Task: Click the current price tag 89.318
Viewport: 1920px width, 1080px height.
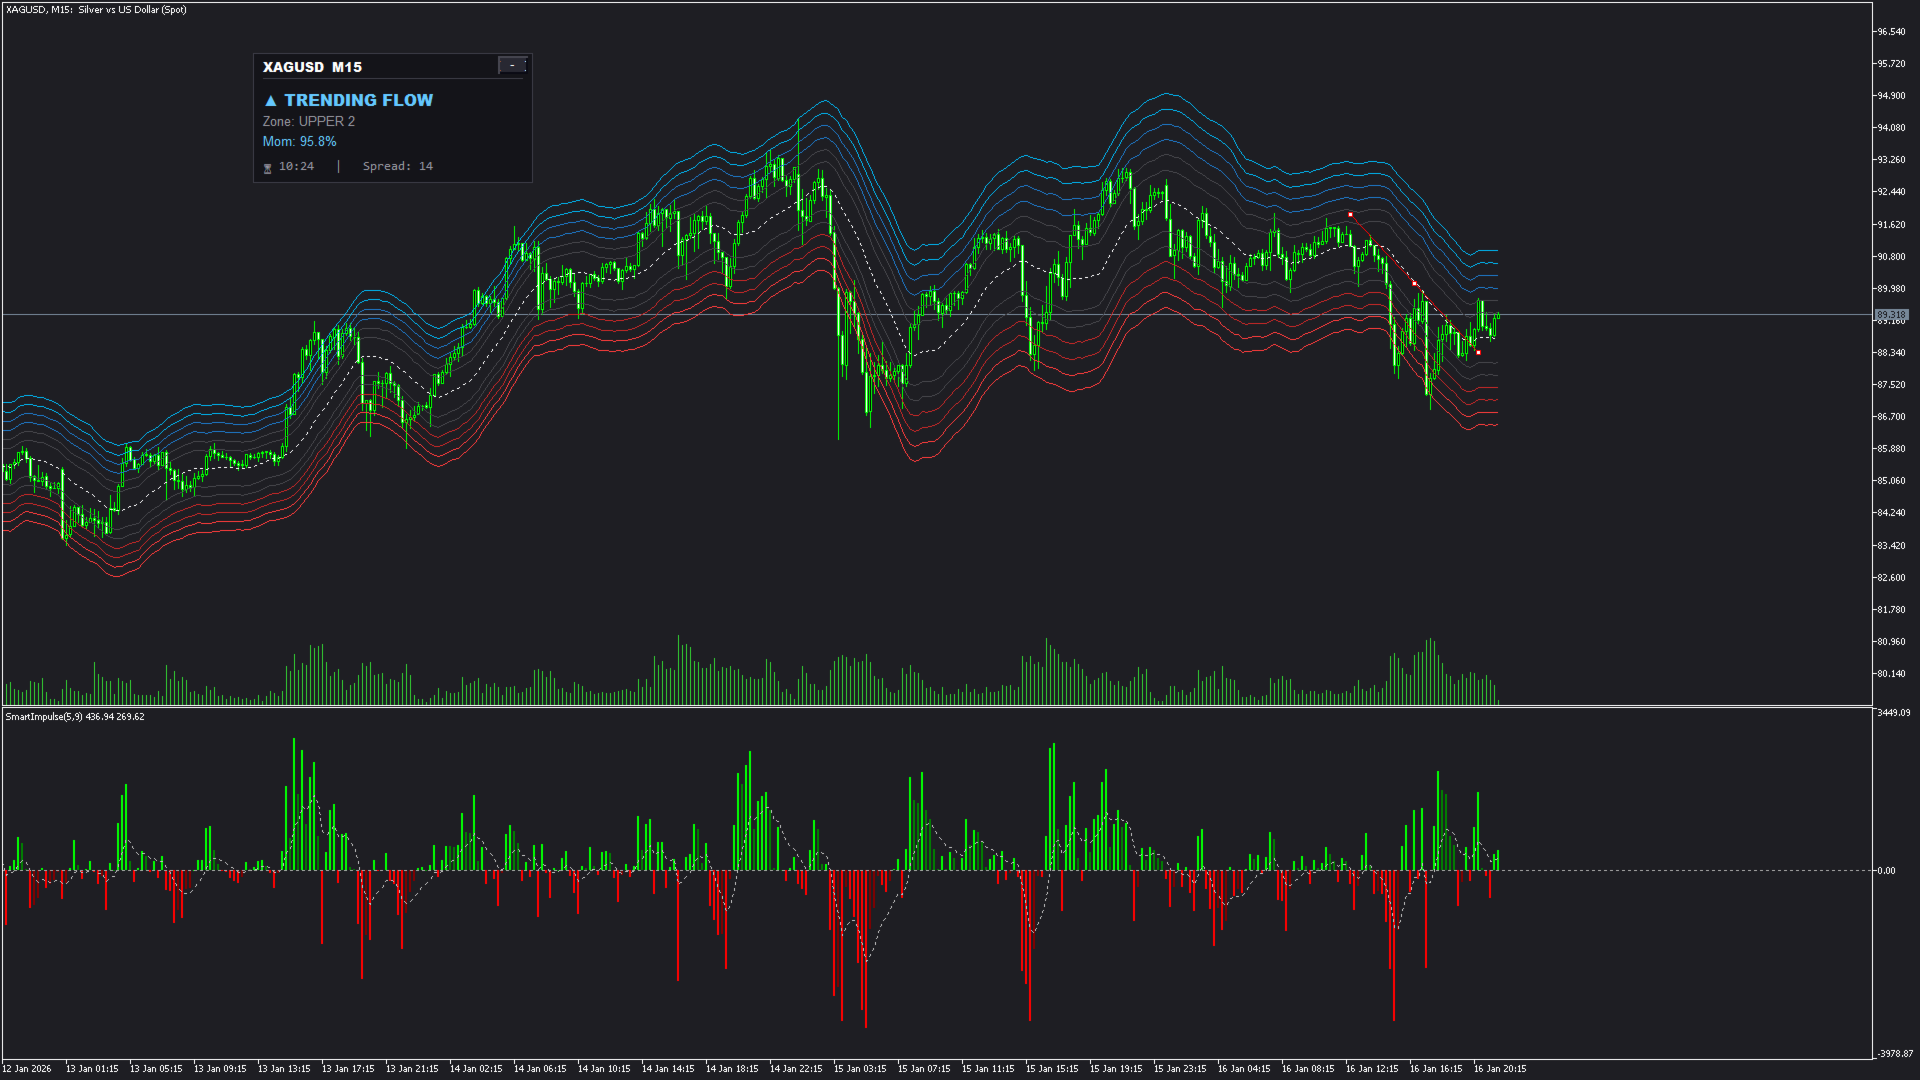Action: click(x=1891, y=315)
